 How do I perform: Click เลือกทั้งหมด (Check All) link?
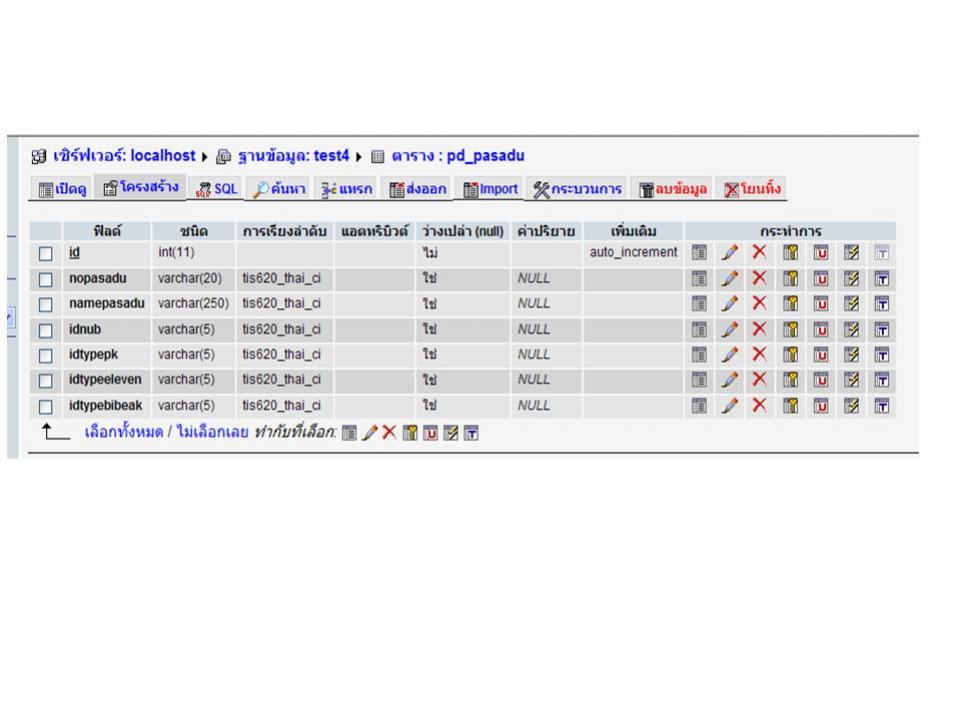[x=124, y=432]
